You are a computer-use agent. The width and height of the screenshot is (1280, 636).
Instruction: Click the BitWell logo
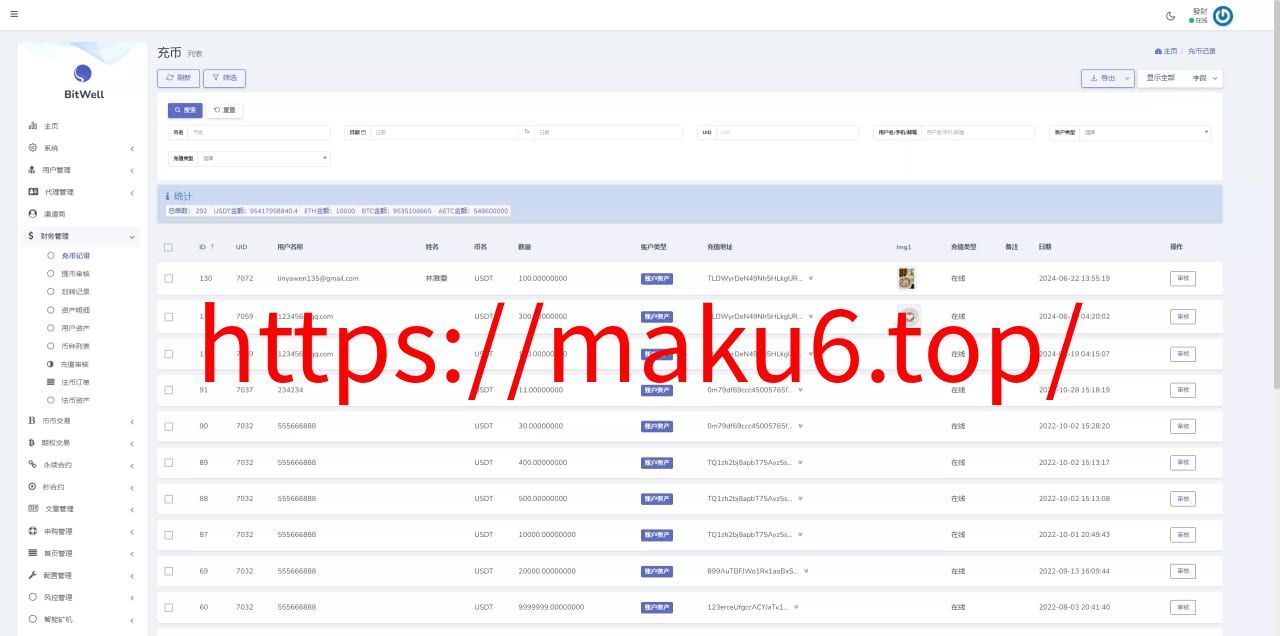[83, 81]
